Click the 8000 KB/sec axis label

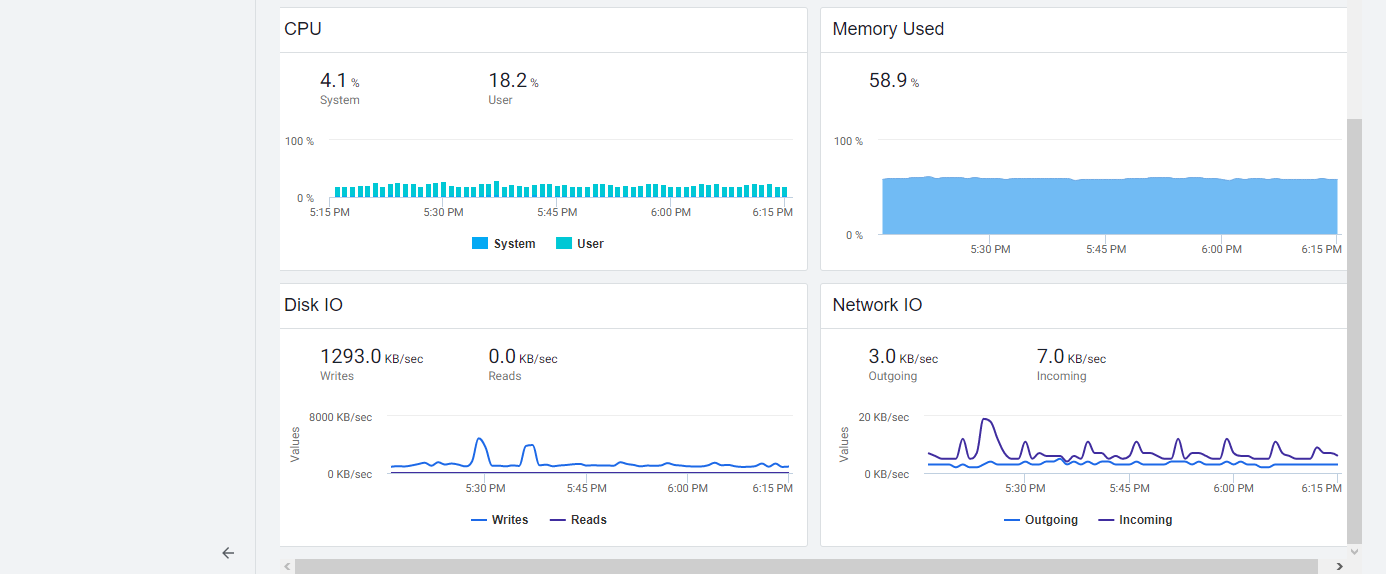(340, 417)
